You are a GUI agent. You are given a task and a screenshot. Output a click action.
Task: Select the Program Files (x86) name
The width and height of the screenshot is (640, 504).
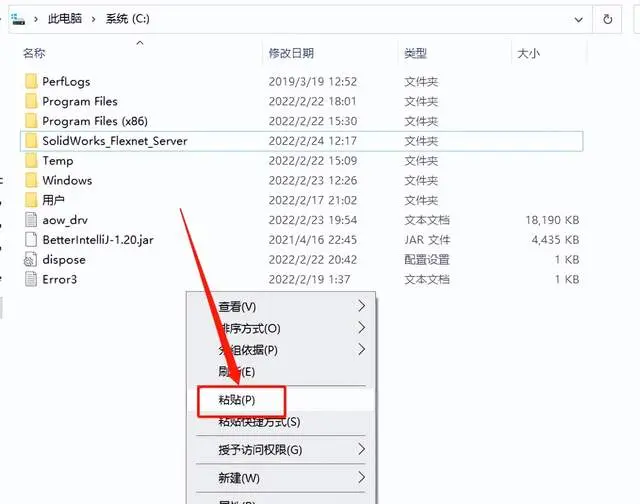[95, 121]
